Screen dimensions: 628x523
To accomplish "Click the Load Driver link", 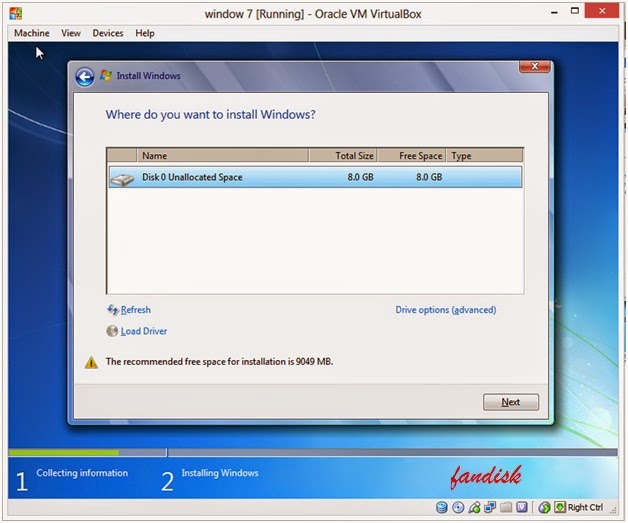I will [144, 331].
